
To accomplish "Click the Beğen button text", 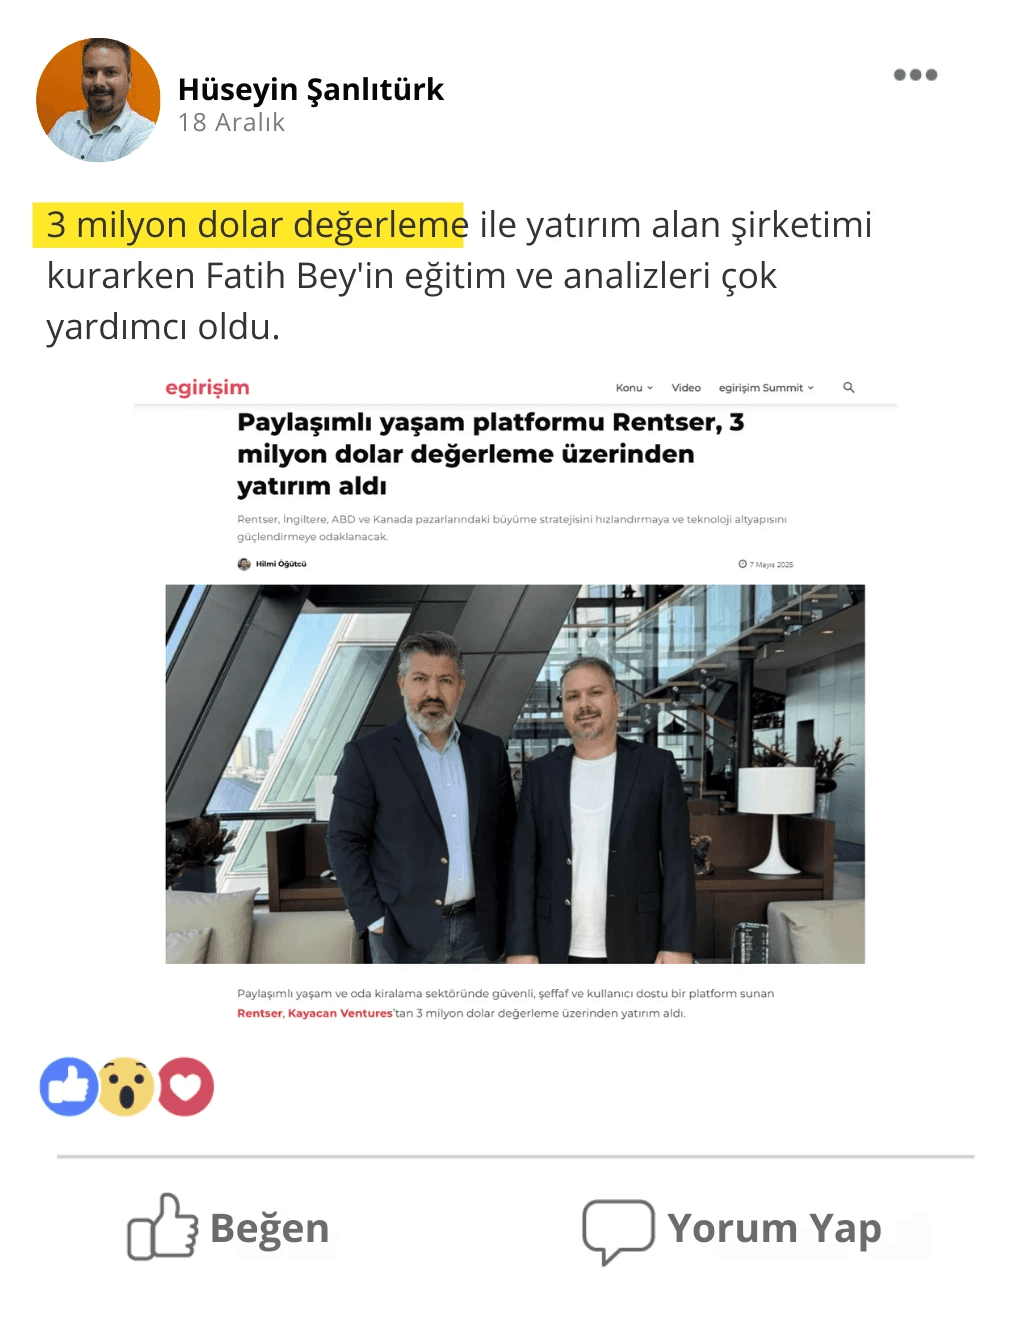I will click(x=270, y=1228).
